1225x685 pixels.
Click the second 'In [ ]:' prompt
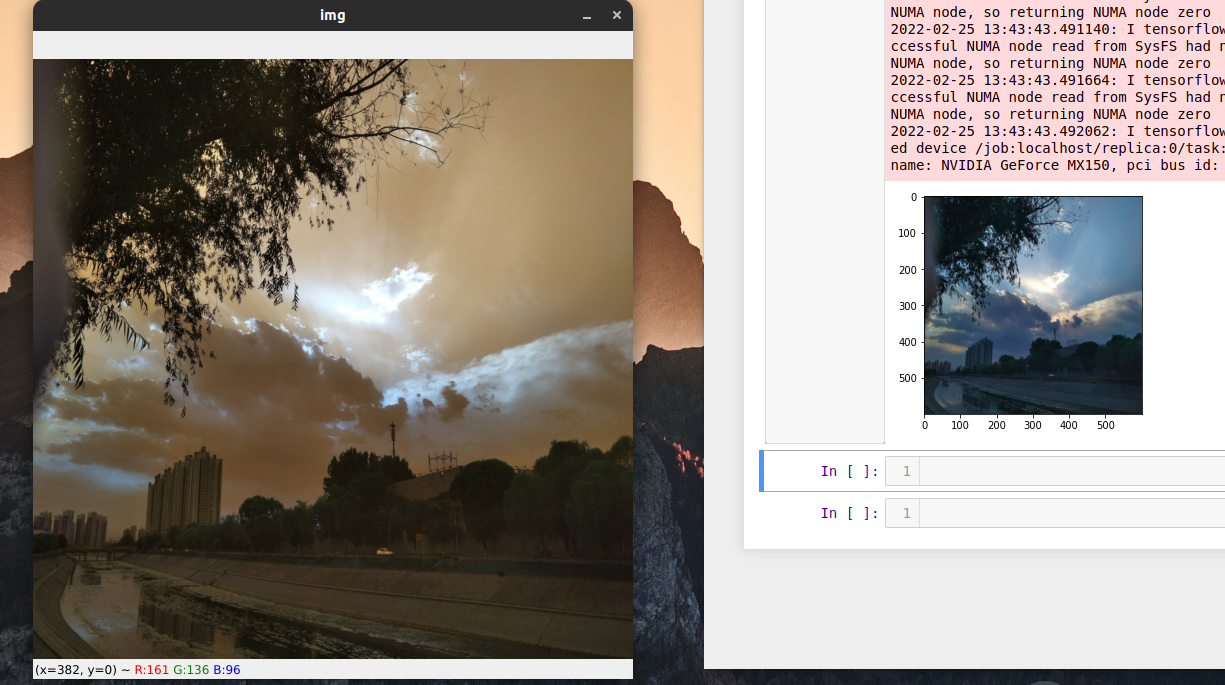(x=850, y=513)
